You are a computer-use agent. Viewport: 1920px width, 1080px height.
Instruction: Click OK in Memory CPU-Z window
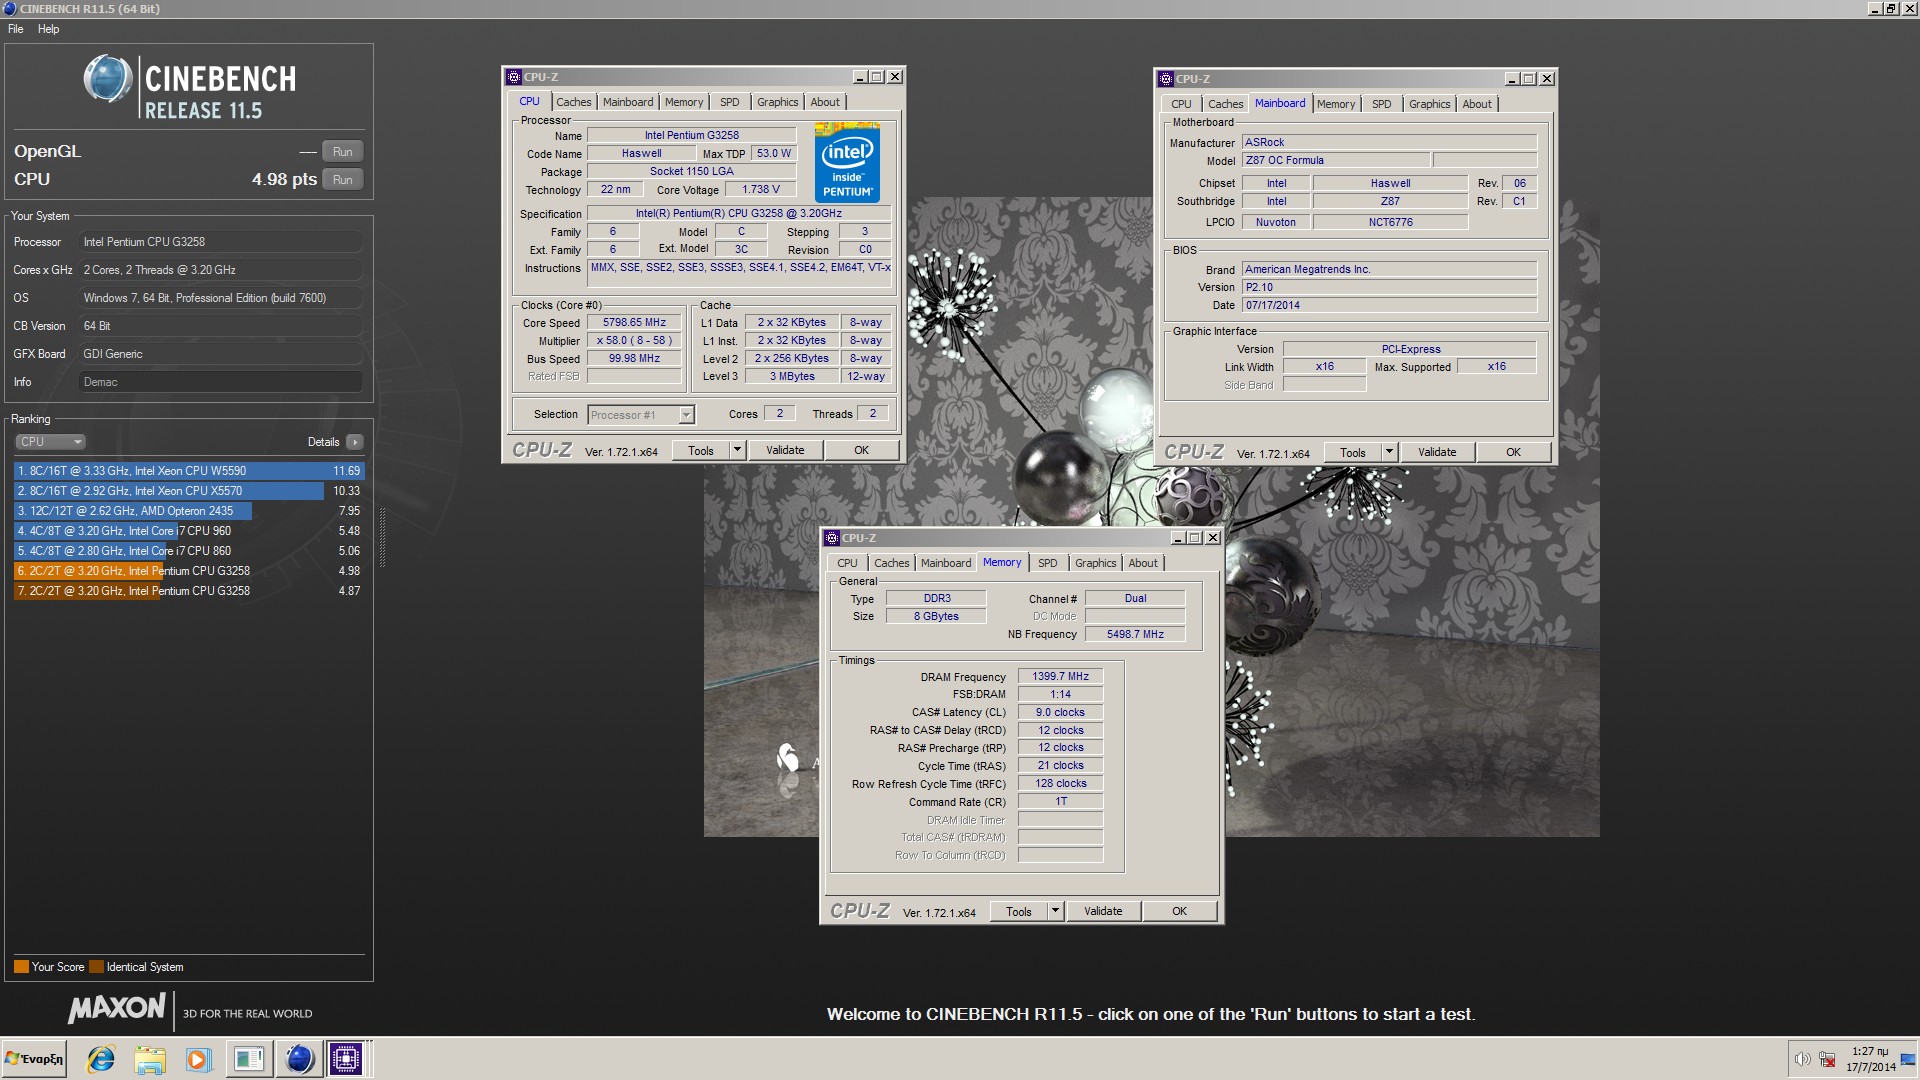pyautogui.click(x=1179, y=912)
